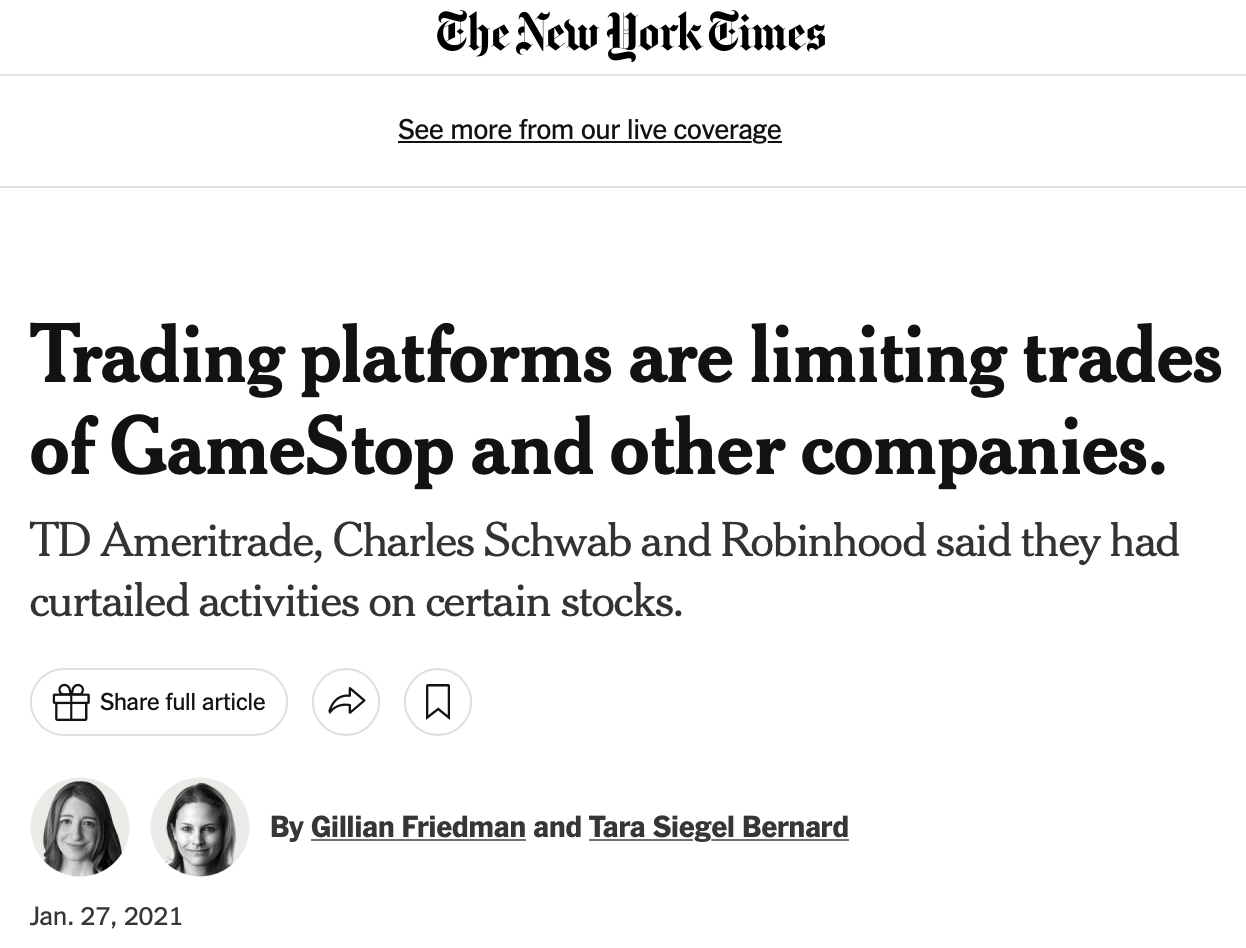Click "companies." at the headline's end
Screen dimensions: 1246x948
coord(985,450)
